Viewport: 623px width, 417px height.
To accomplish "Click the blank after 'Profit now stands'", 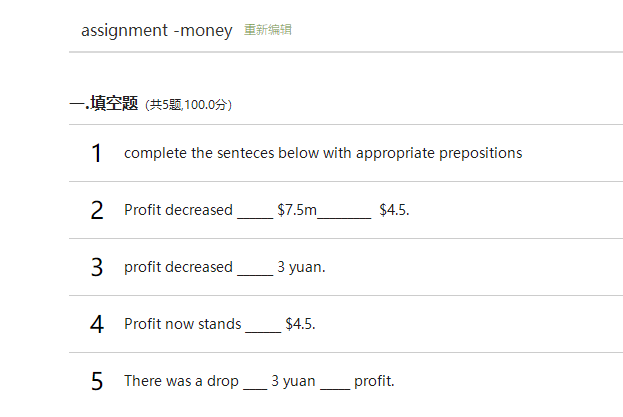I will point(263,326).
